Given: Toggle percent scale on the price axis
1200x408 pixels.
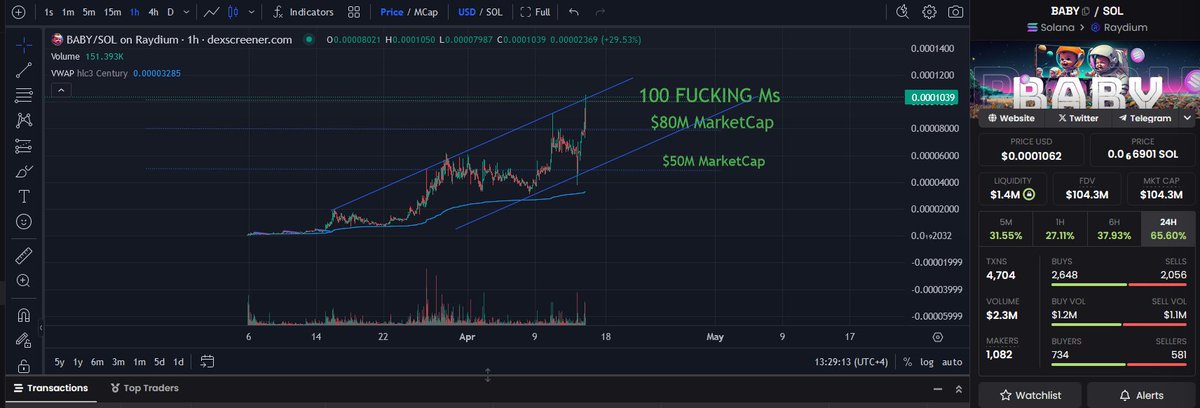Looking at the screenshot, I should tap(907, 362).
